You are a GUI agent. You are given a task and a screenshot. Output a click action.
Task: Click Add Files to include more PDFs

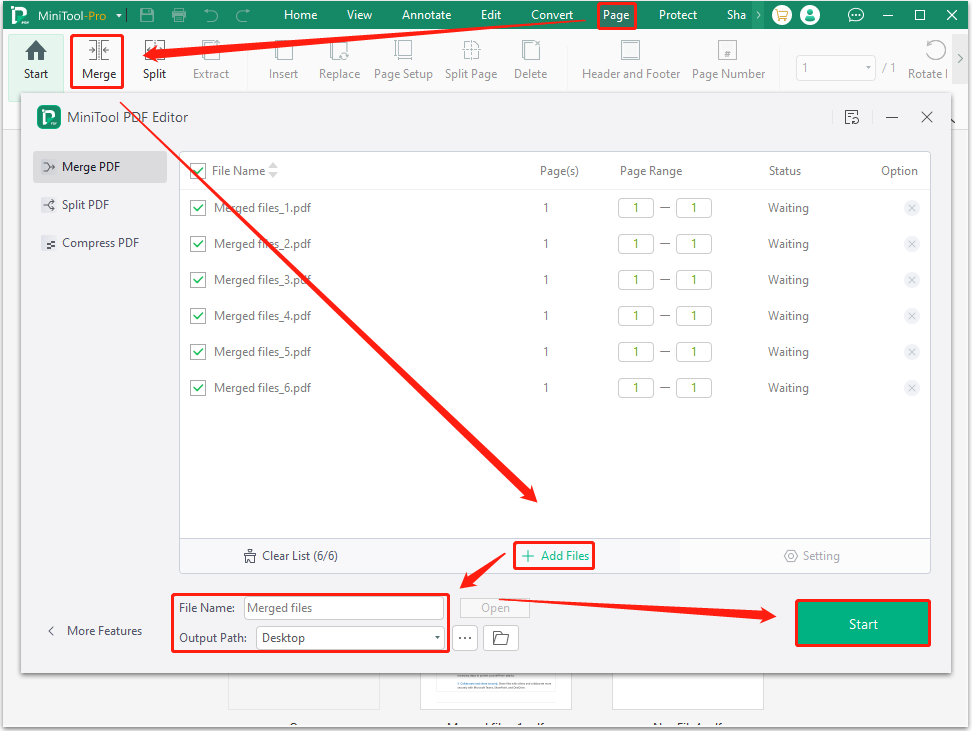pyautogui.click(x=553, y=555)
